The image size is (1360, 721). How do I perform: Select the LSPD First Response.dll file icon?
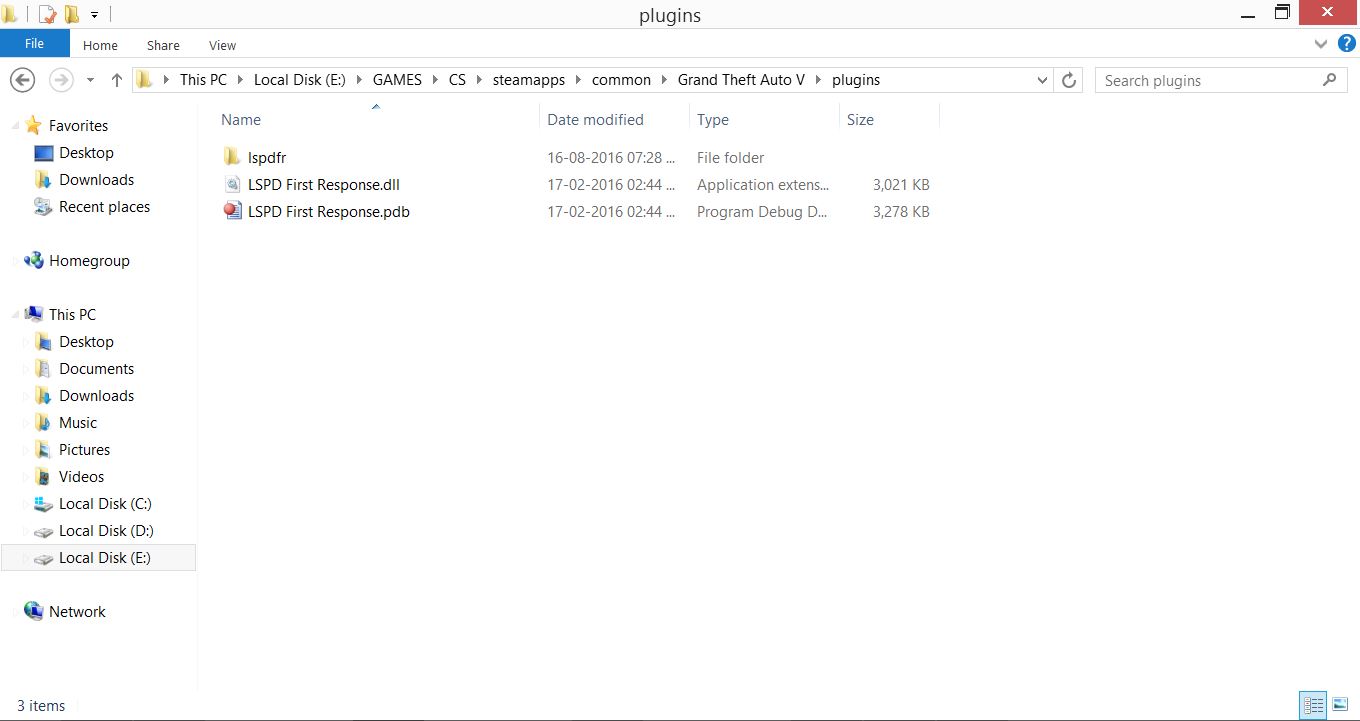coord(232,184)
